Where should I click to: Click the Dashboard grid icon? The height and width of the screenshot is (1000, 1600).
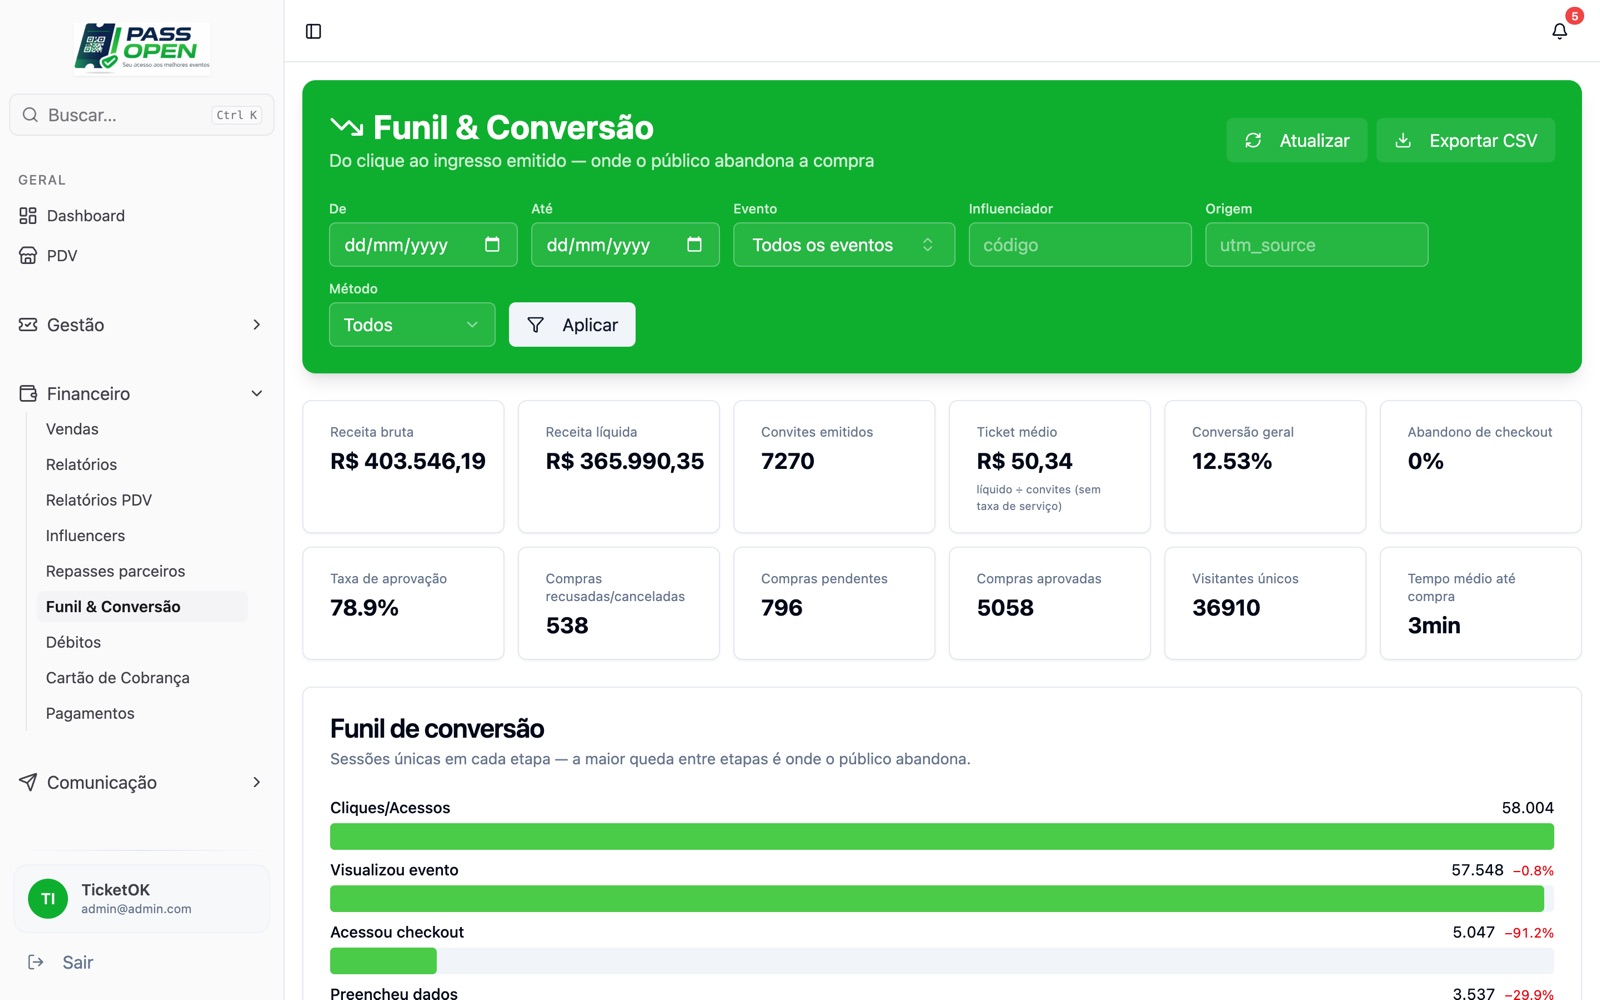coord(28,216)
